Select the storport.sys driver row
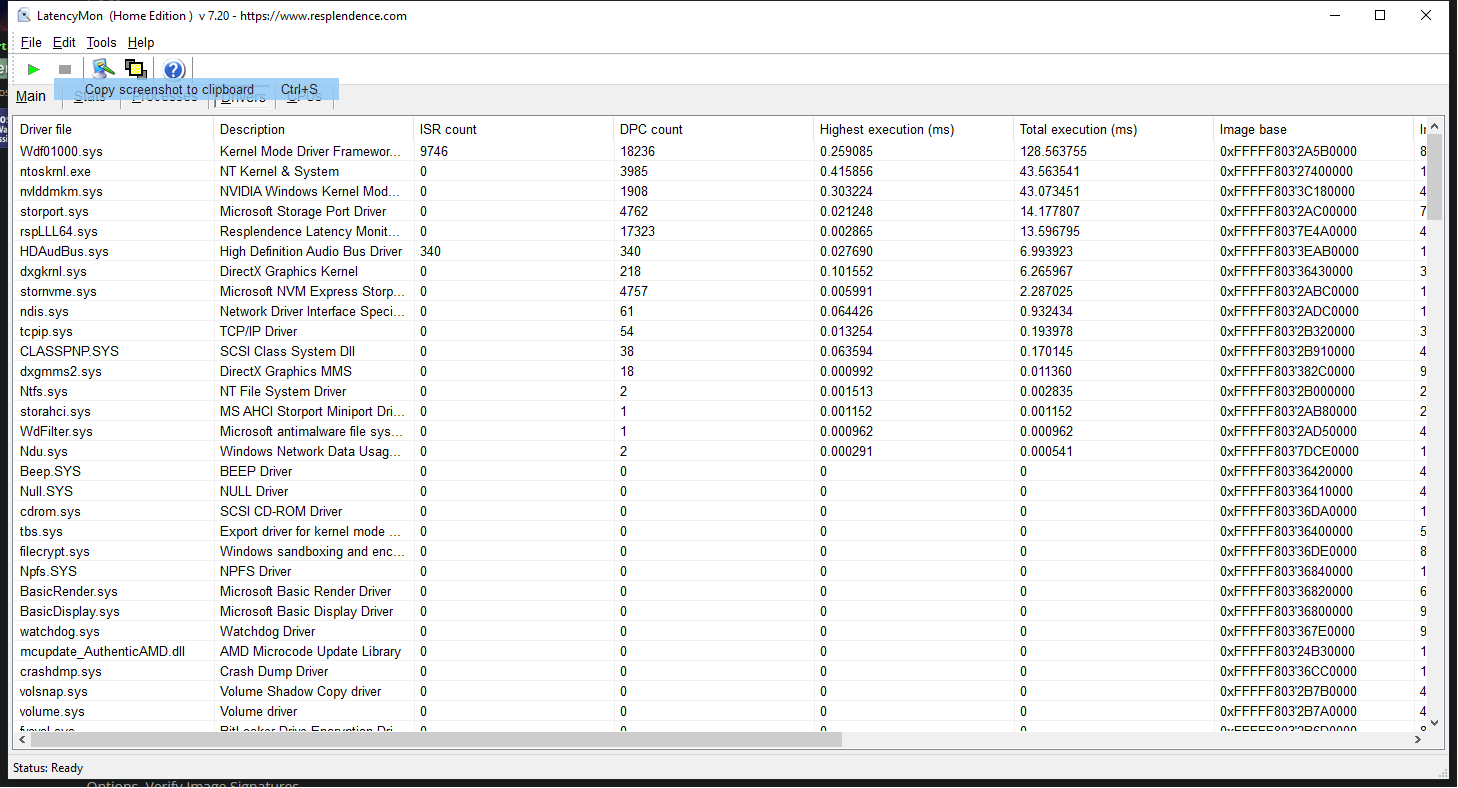1458x788 pixels. pos(720,211)
